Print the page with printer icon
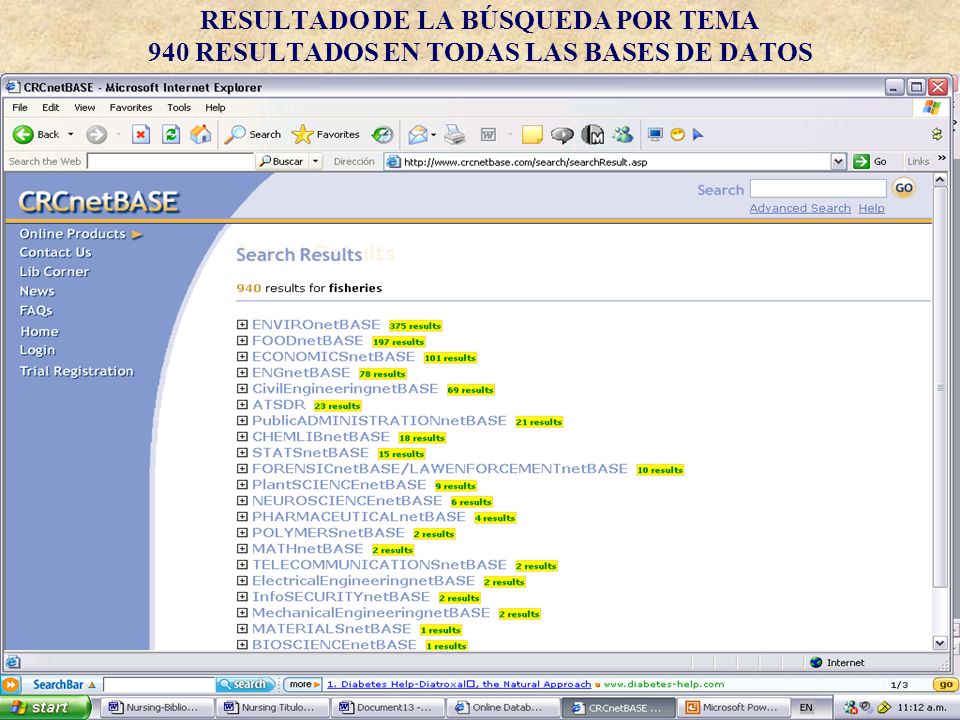 (x=454, y=134)
